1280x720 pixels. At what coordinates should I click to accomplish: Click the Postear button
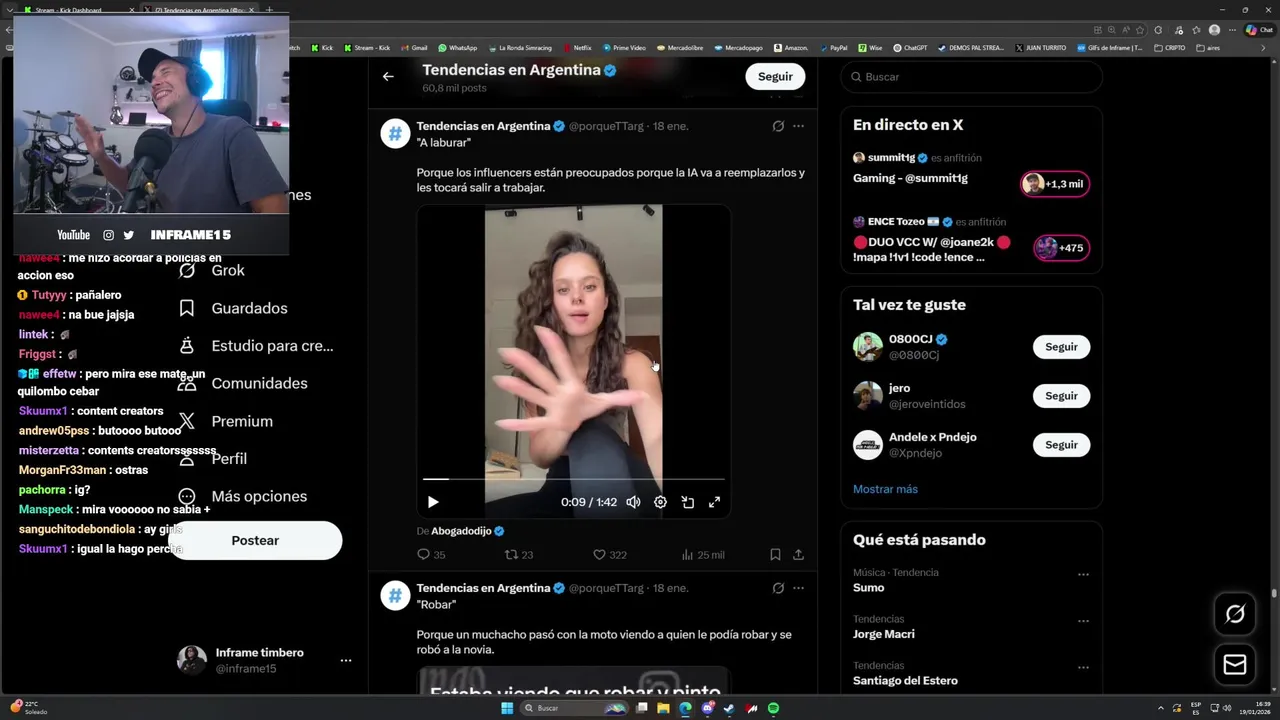coord(255,540)
